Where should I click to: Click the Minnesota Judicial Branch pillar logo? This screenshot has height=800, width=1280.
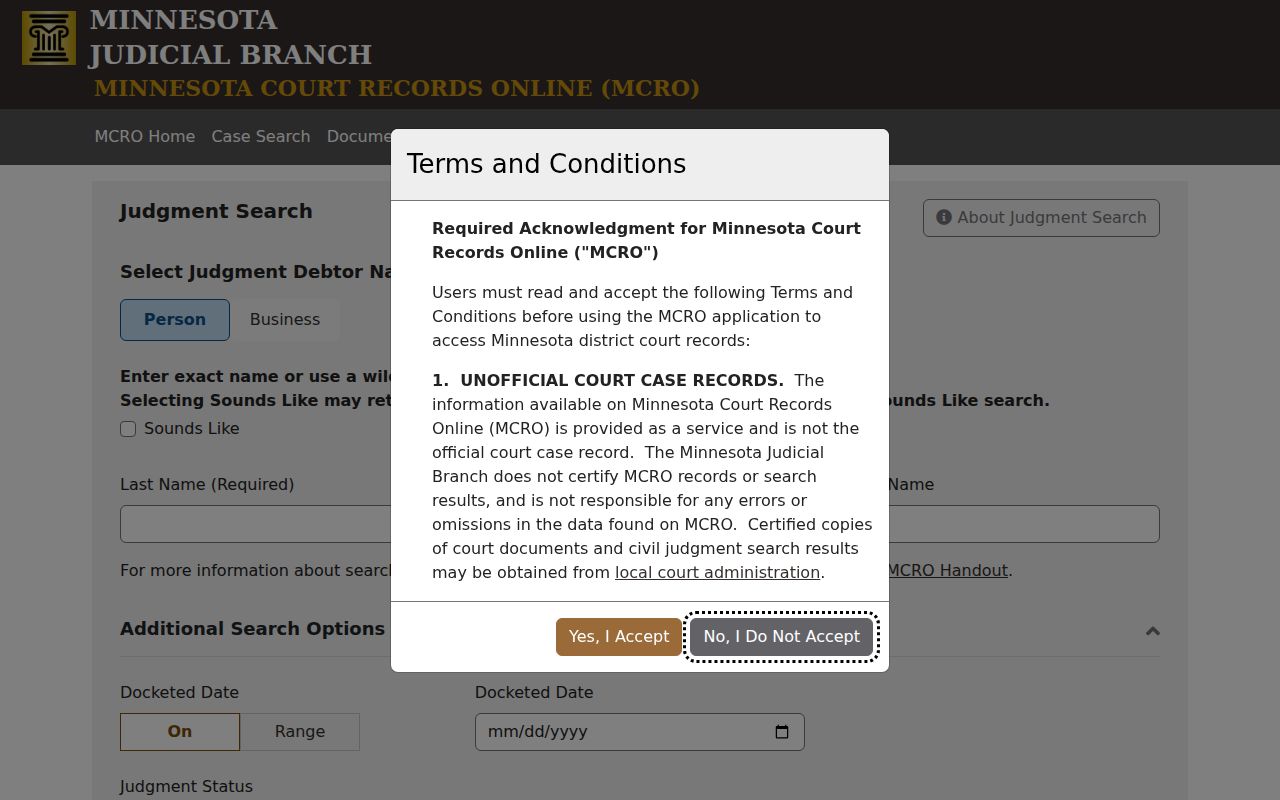click(x=49, y=38)
